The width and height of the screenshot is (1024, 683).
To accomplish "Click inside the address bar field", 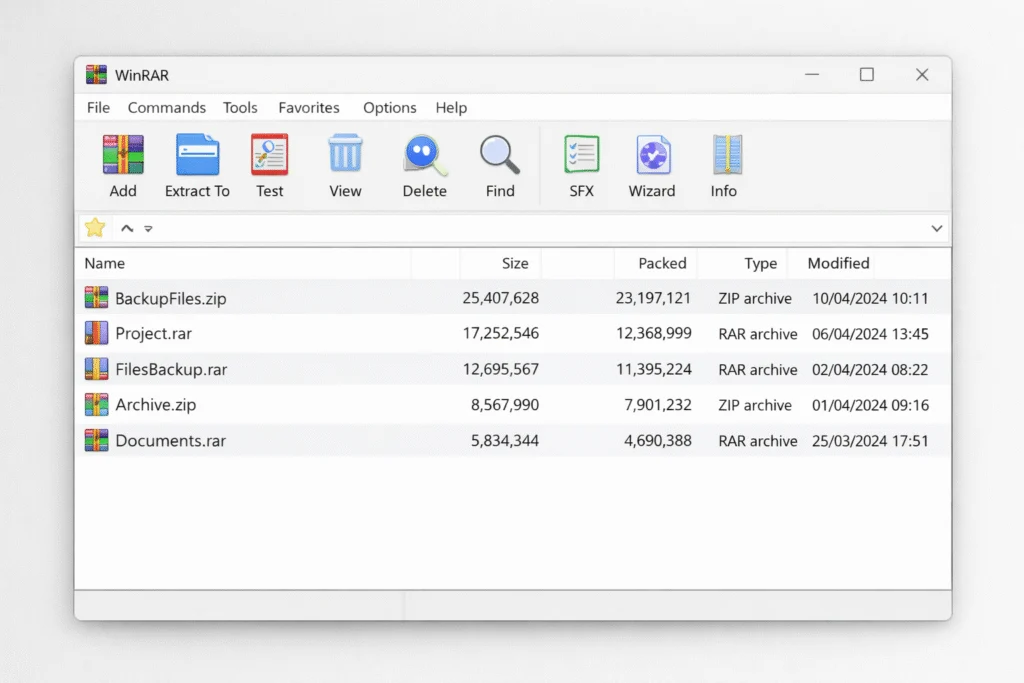I will 500,228.
